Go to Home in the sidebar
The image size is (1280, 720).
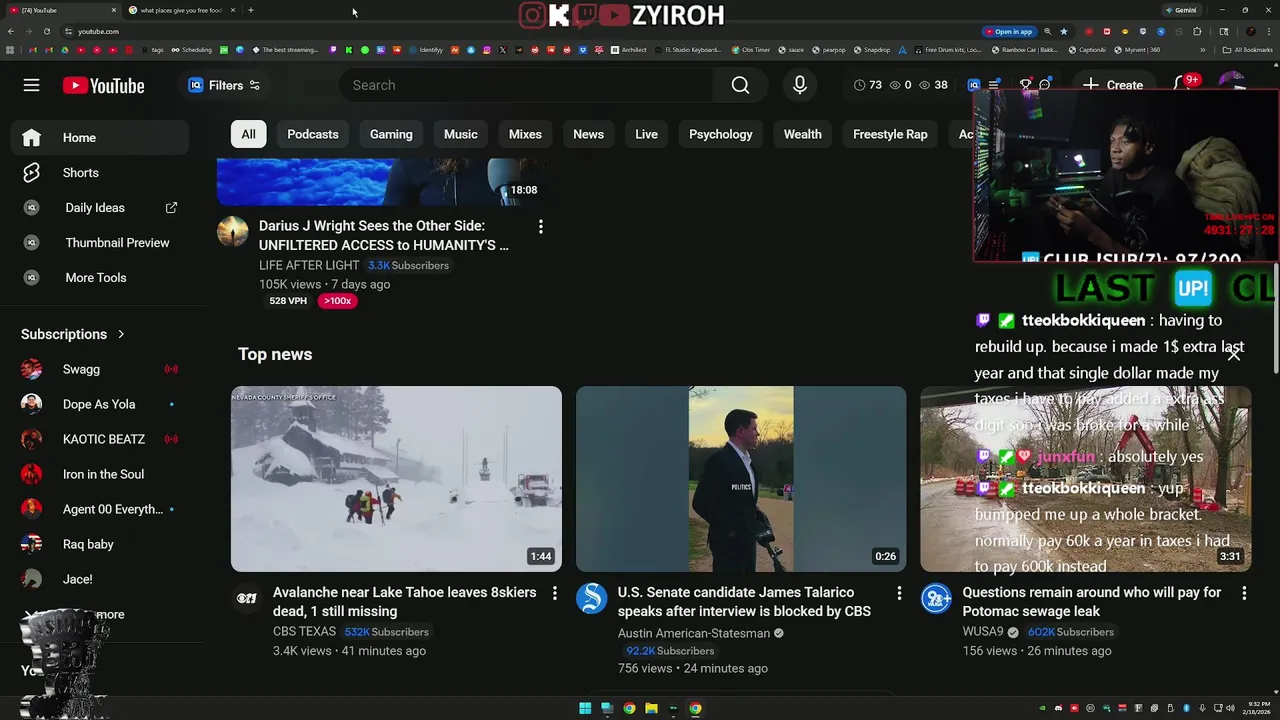point(100,138)
